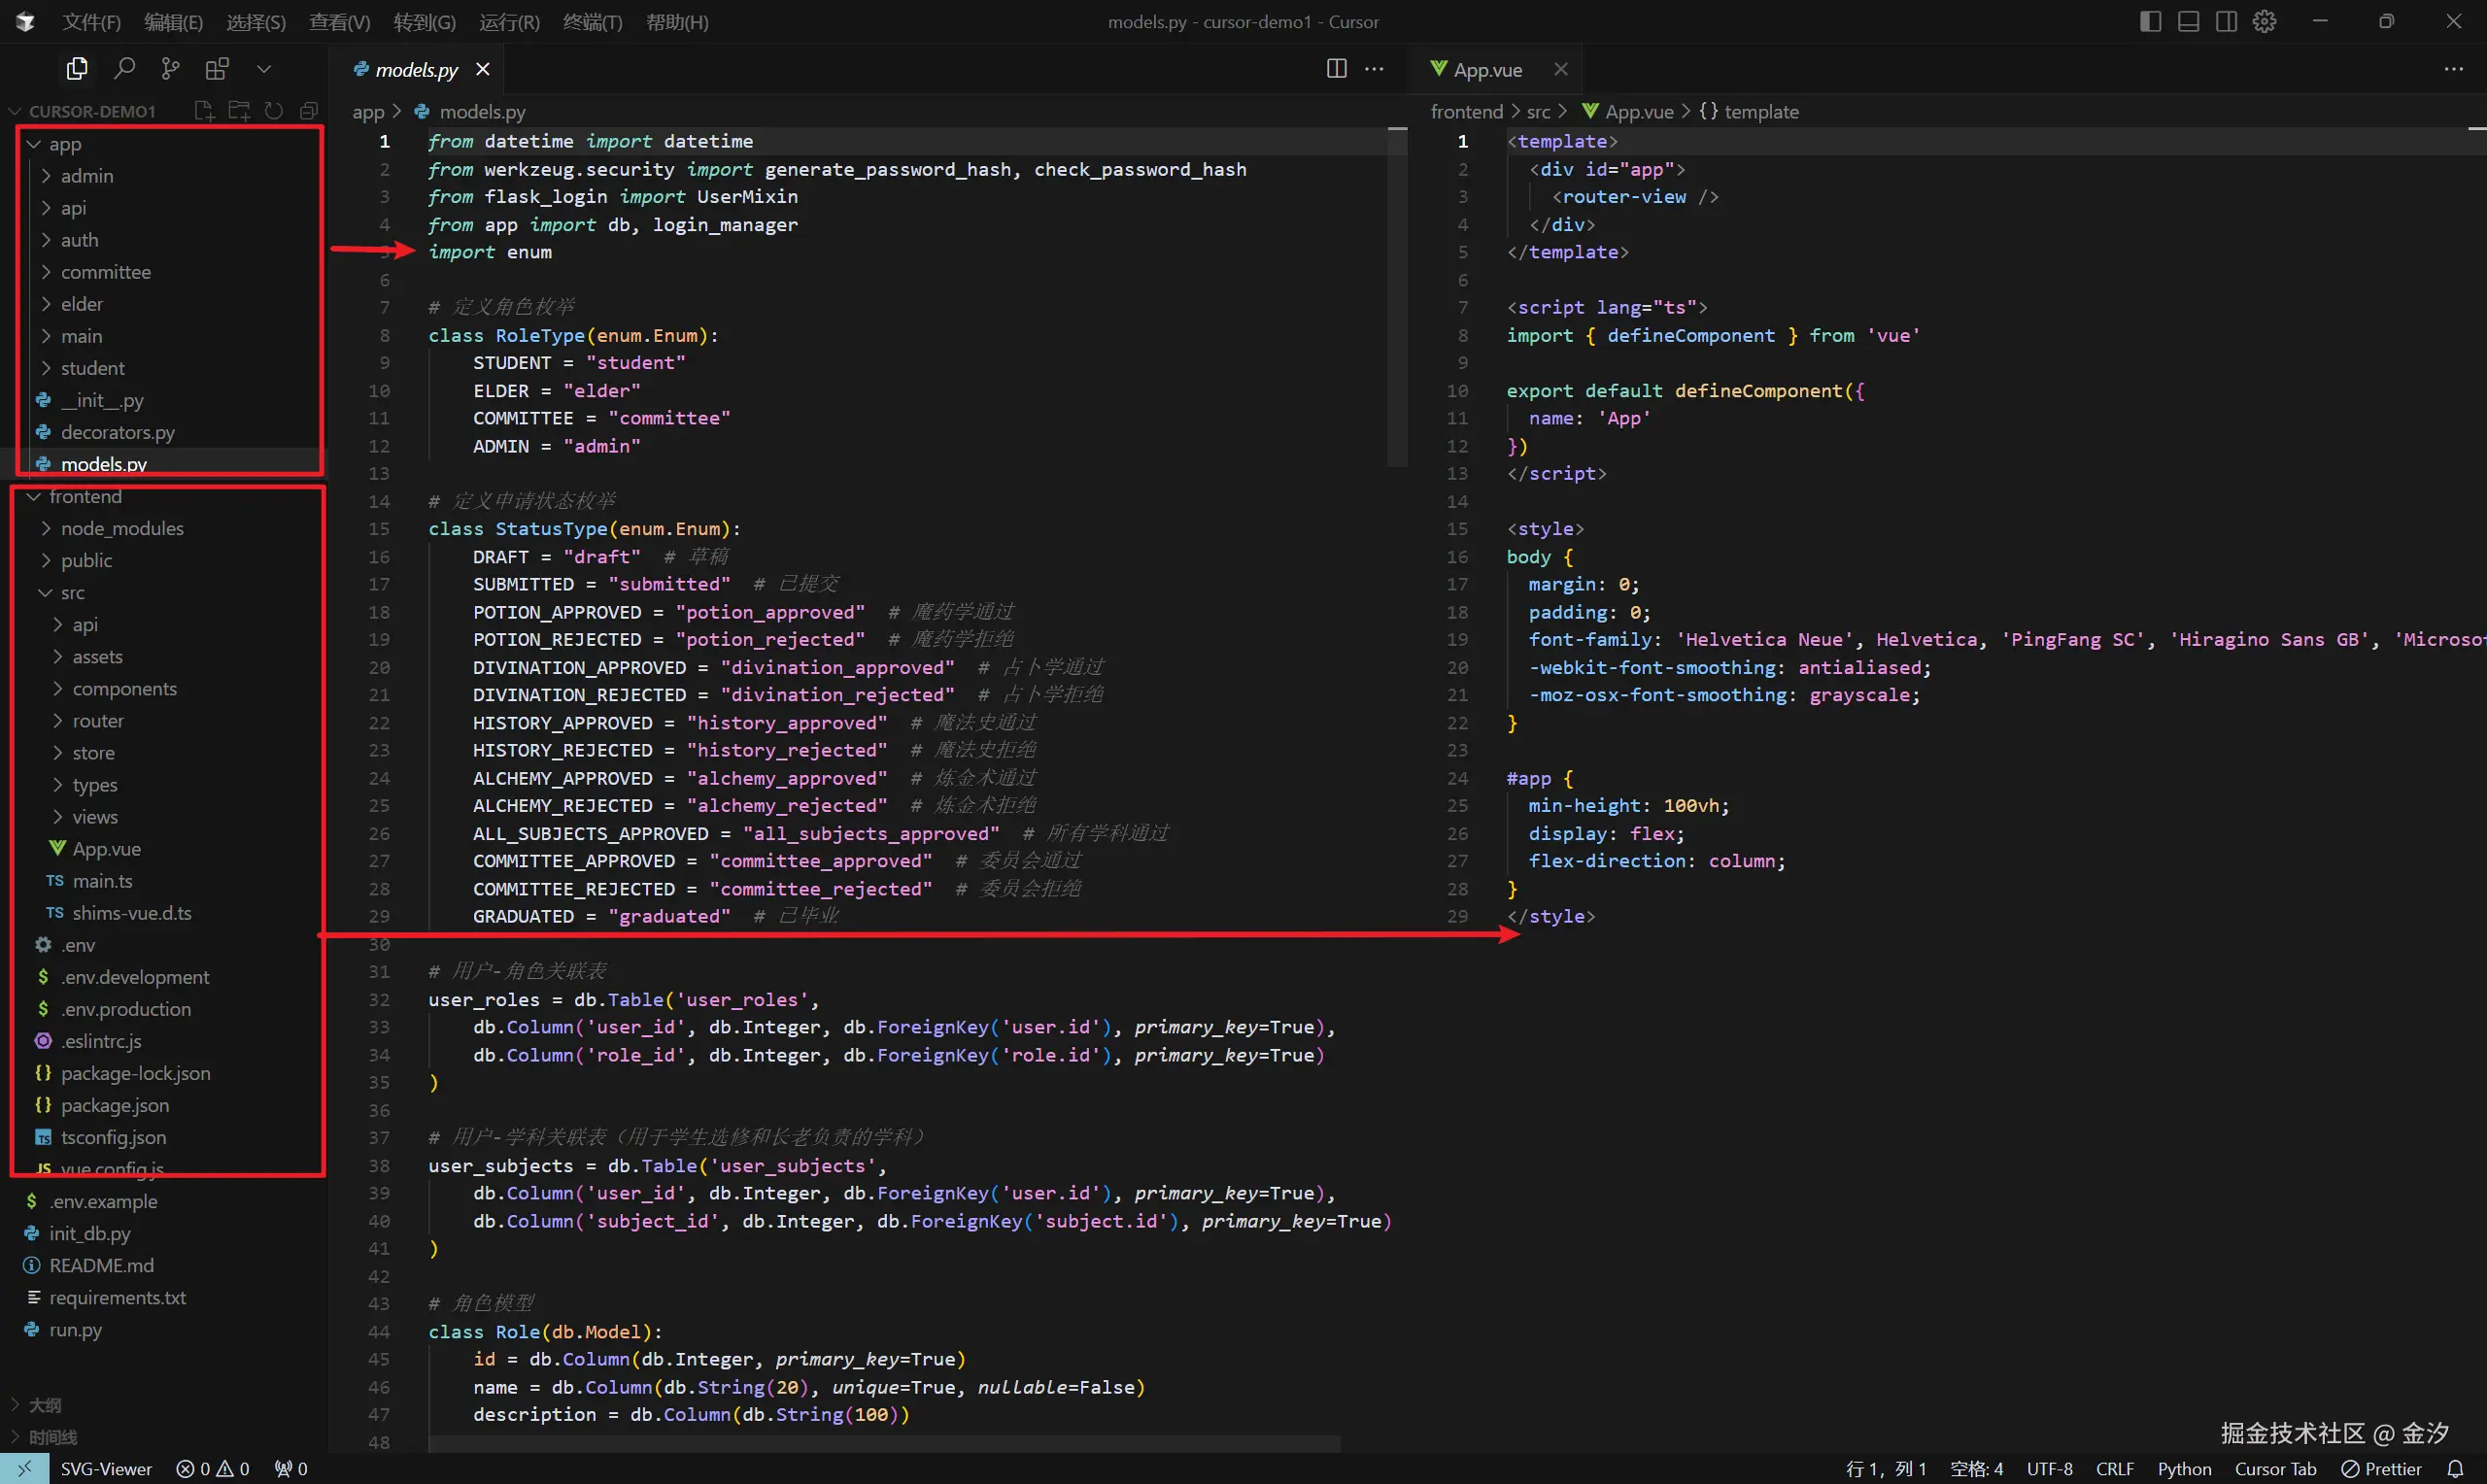Screen dimensions: 2487x1484
Task: Open the Explorer view icon
Action: [77, 68]
